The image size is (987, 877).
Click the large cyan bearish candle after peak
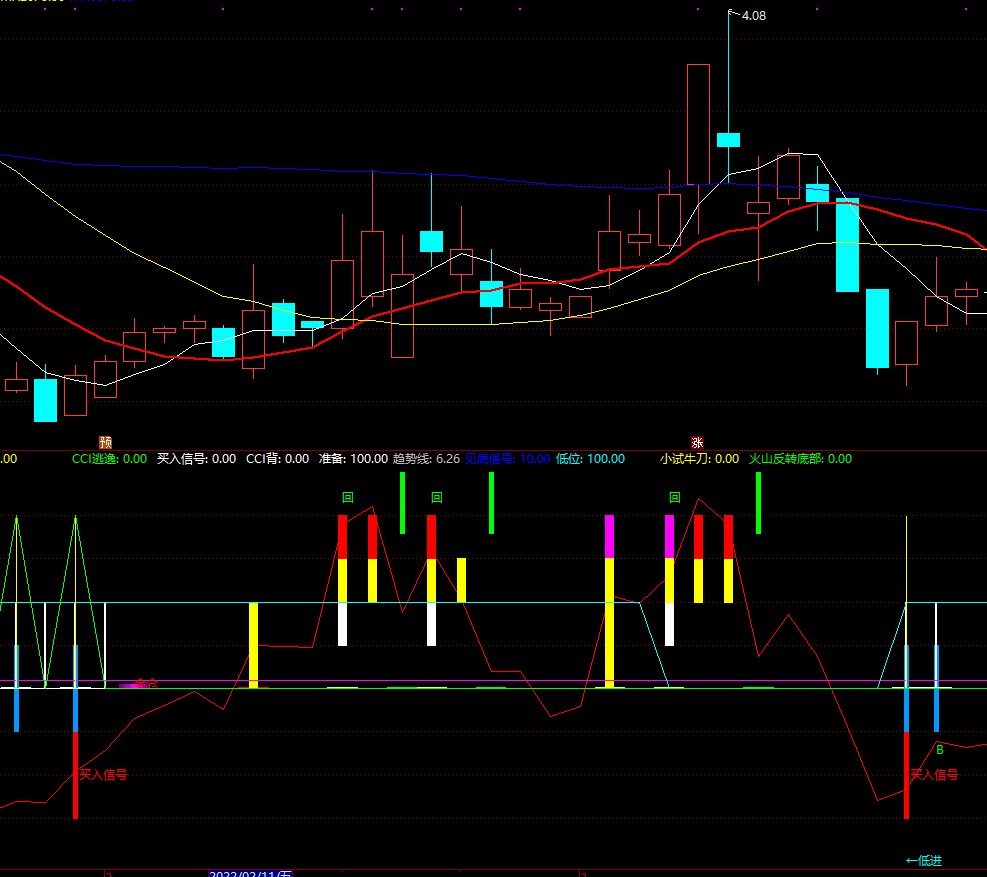tap(847, 245)
